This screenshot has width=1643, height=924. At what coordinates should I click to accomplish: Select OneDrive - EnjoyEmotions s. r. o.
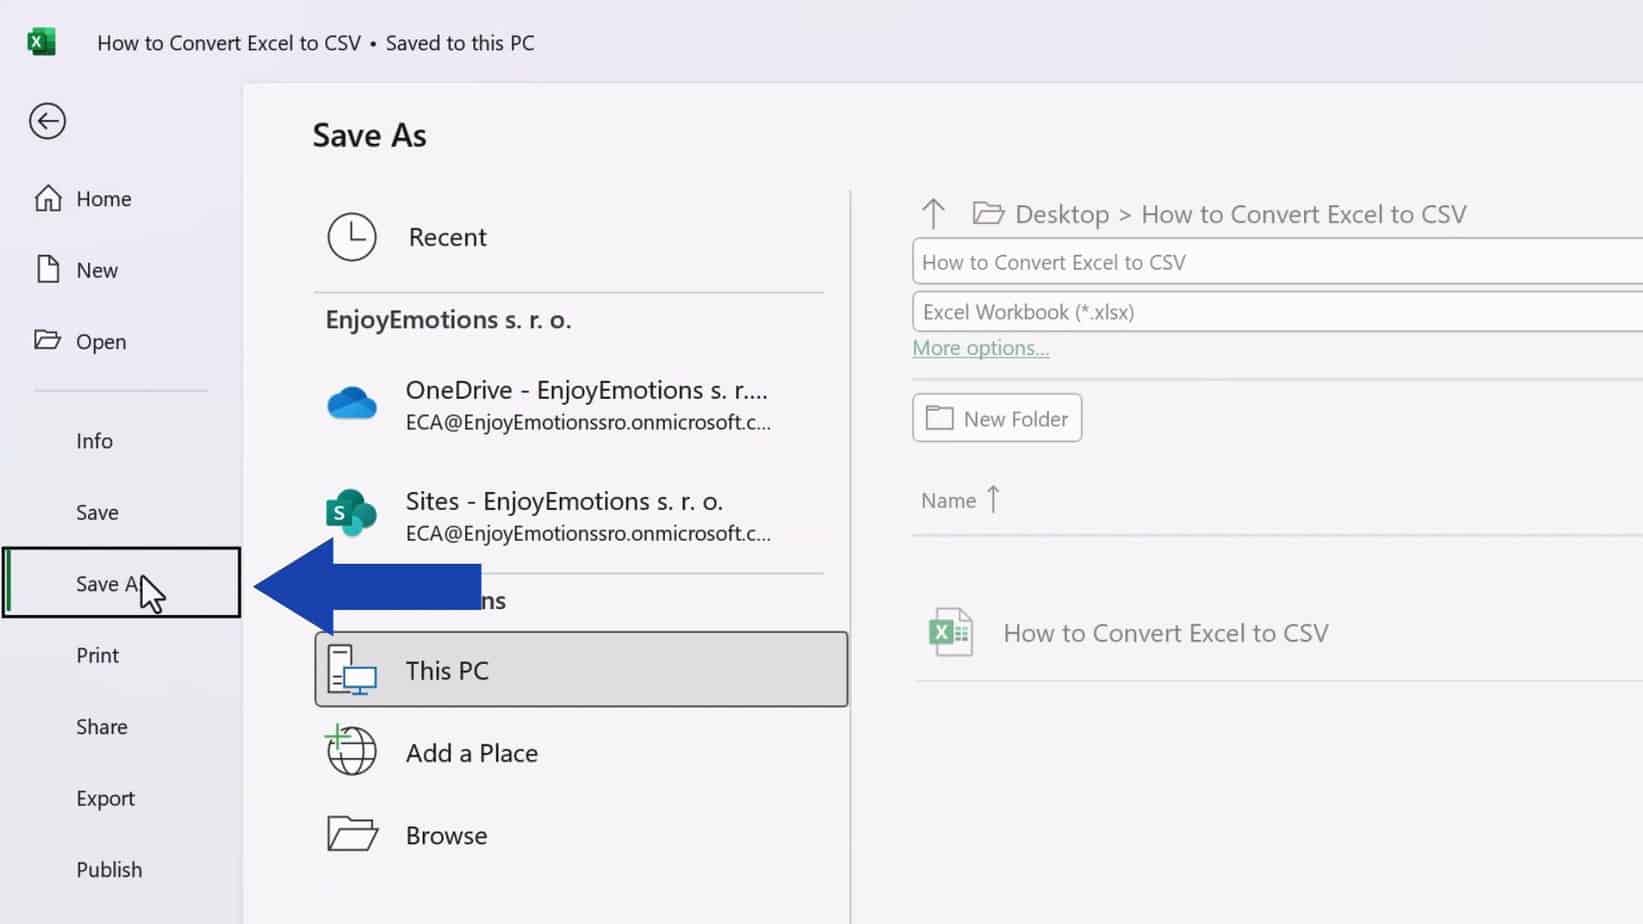coord(586,404)
